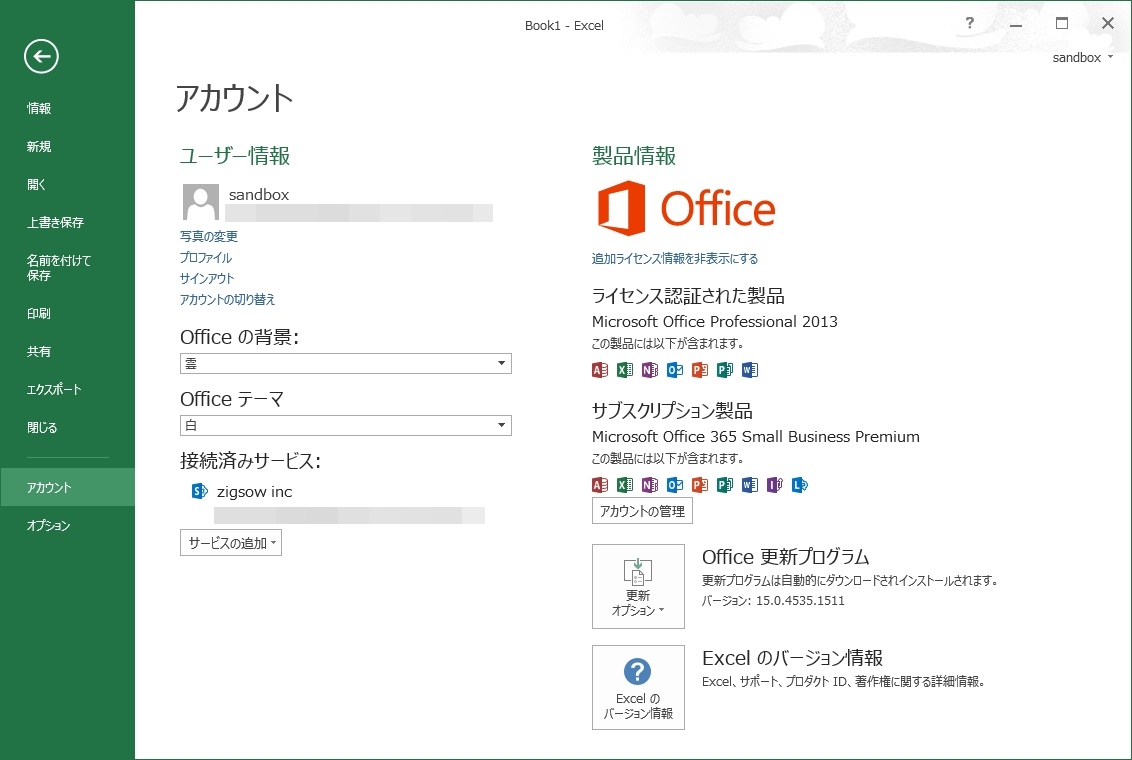
Task: Click 追加ライセンス情報を非表示にする link
Action: click(x=675, y=258)
